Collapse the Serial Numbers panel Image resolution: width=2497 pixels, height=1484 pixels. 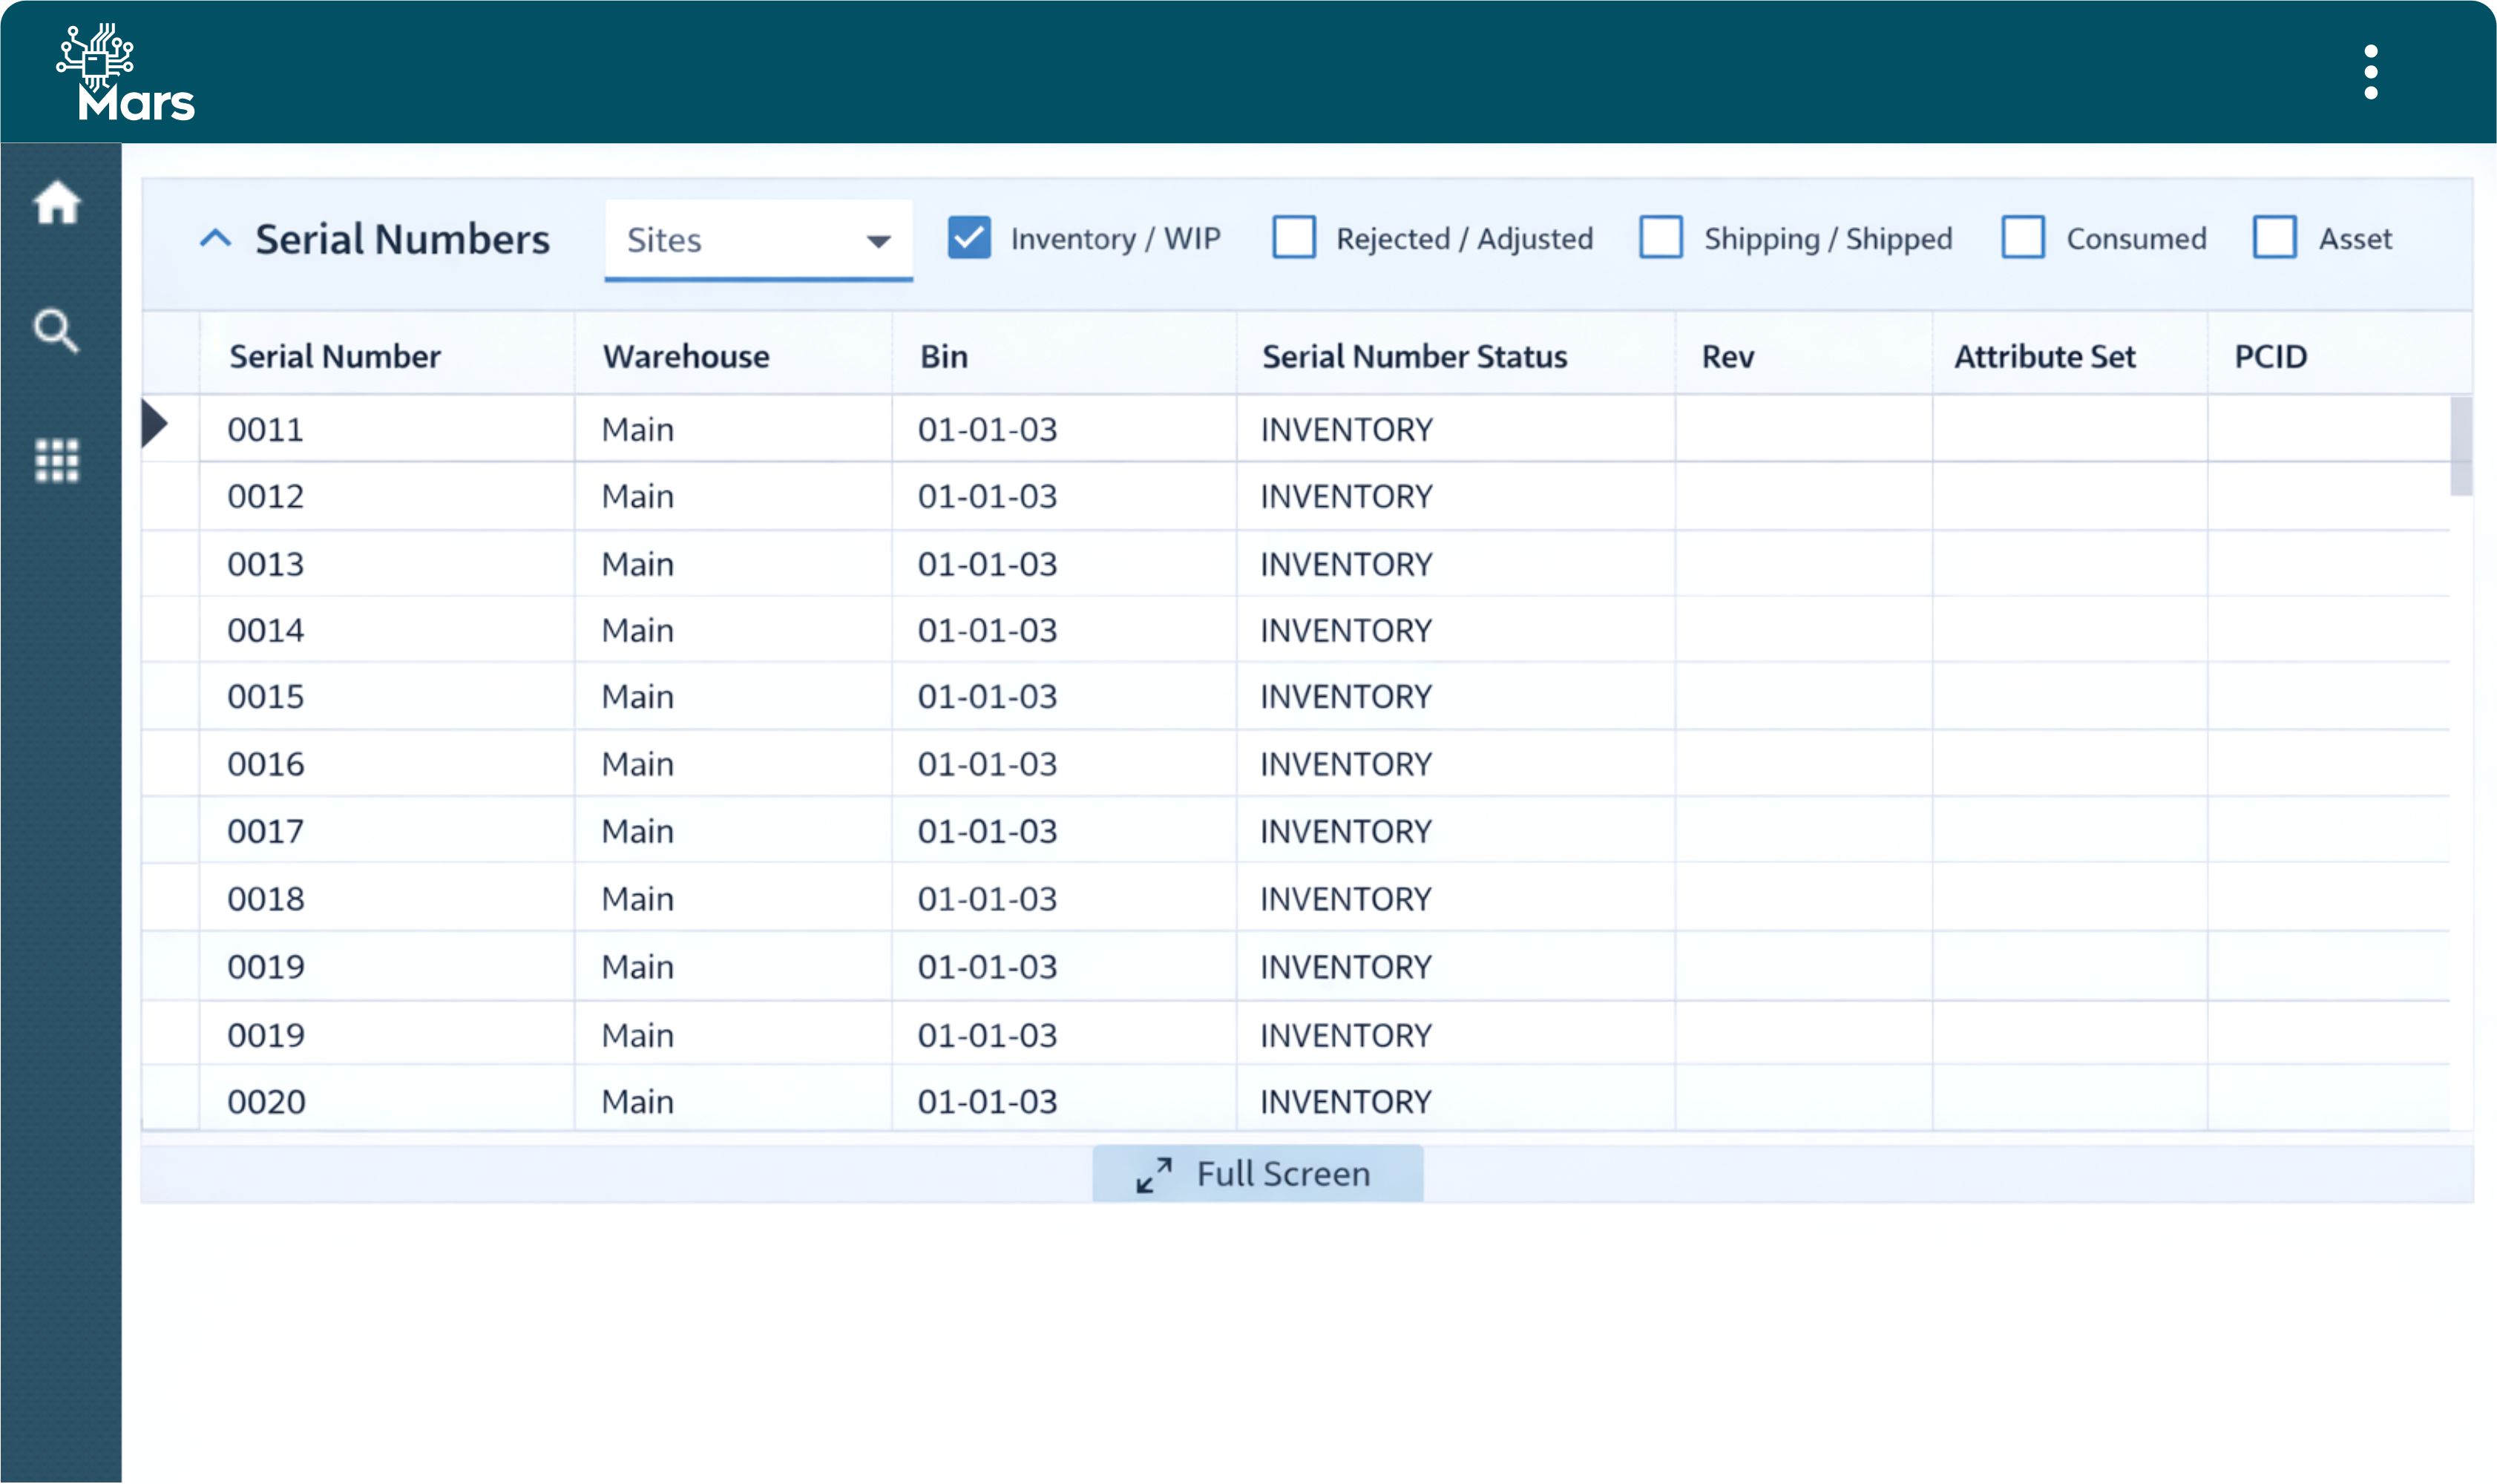tap(216, 239)
